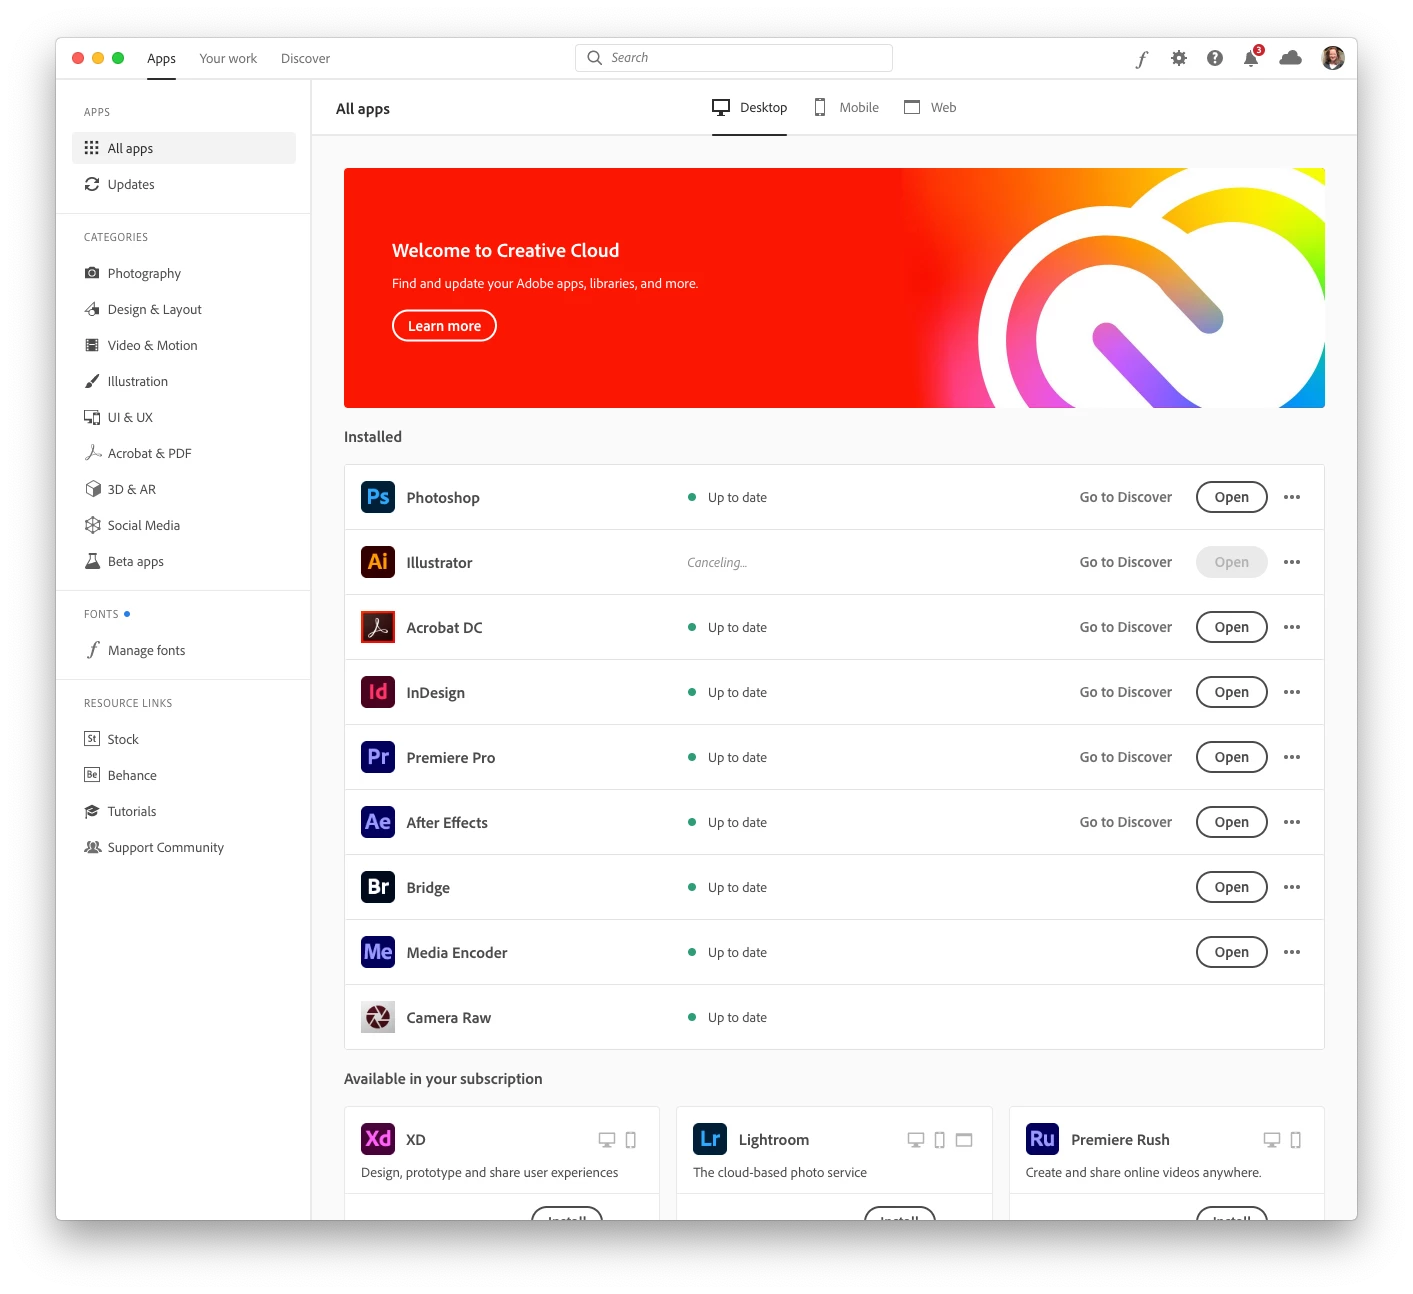Open InDesign with its Open button
This screenshot has height=1294, width=1413.
[x=1231, y=692]
